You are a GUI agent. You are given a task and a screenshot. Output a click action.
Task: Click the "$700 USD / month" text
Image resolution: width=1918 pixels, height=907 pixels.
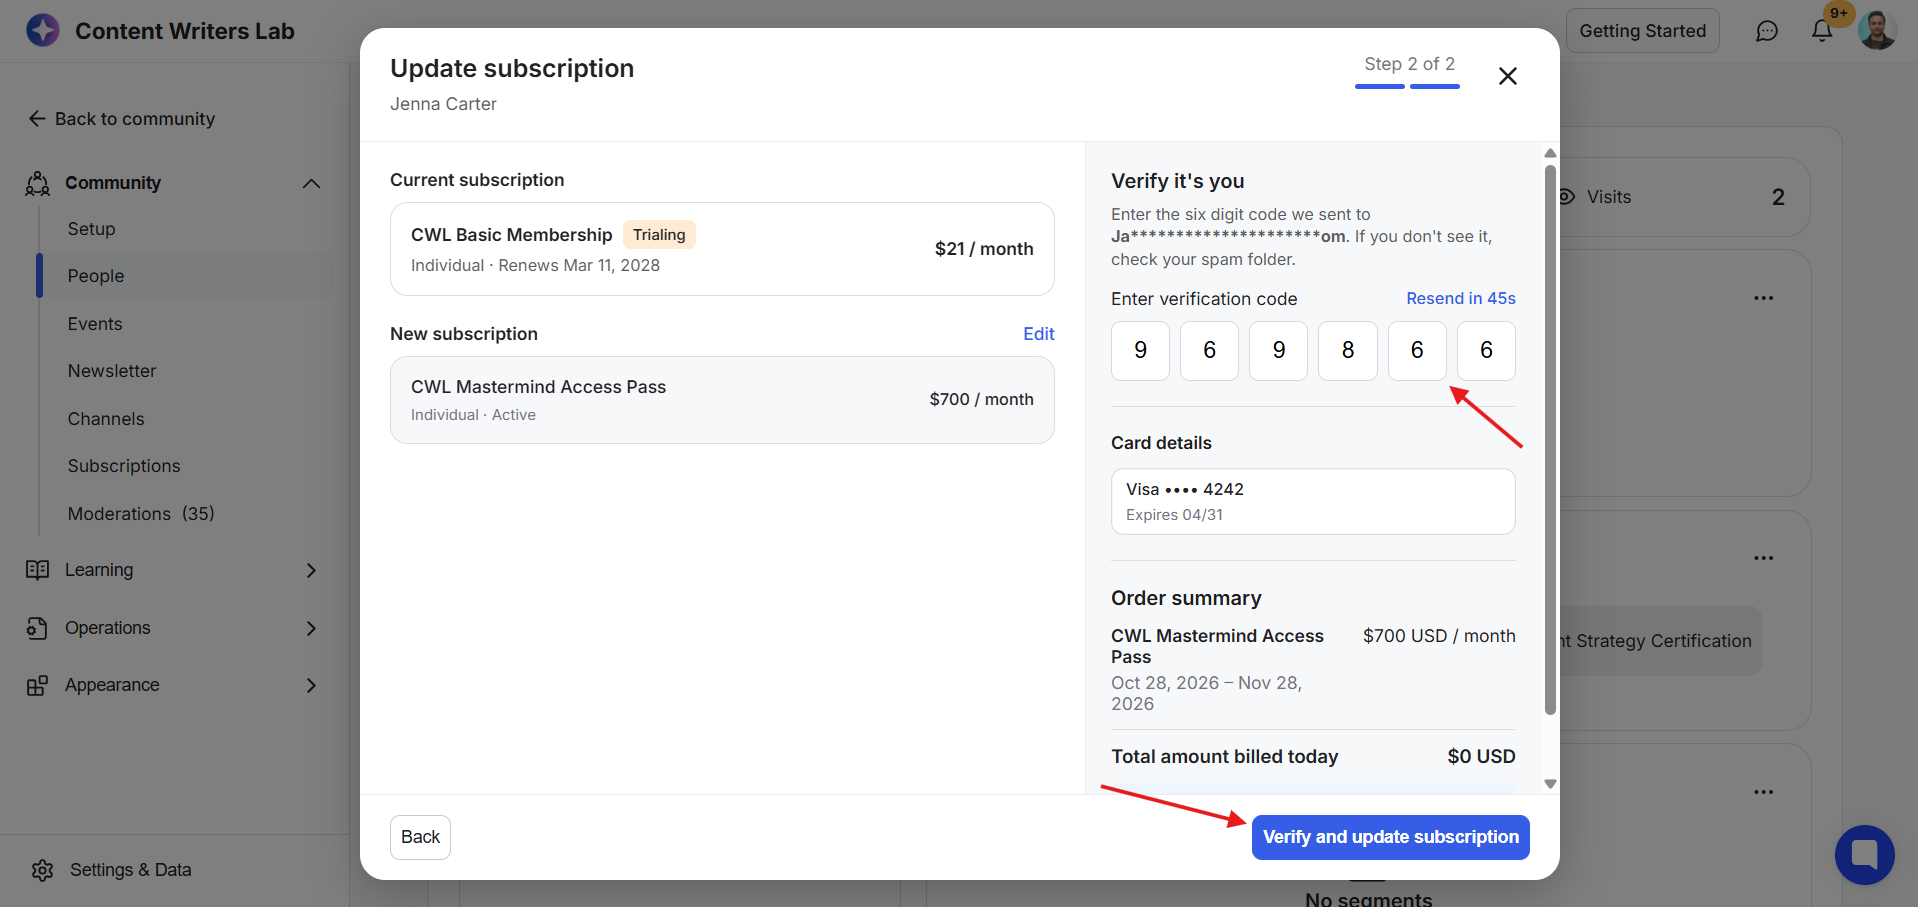click(1438, 636)
